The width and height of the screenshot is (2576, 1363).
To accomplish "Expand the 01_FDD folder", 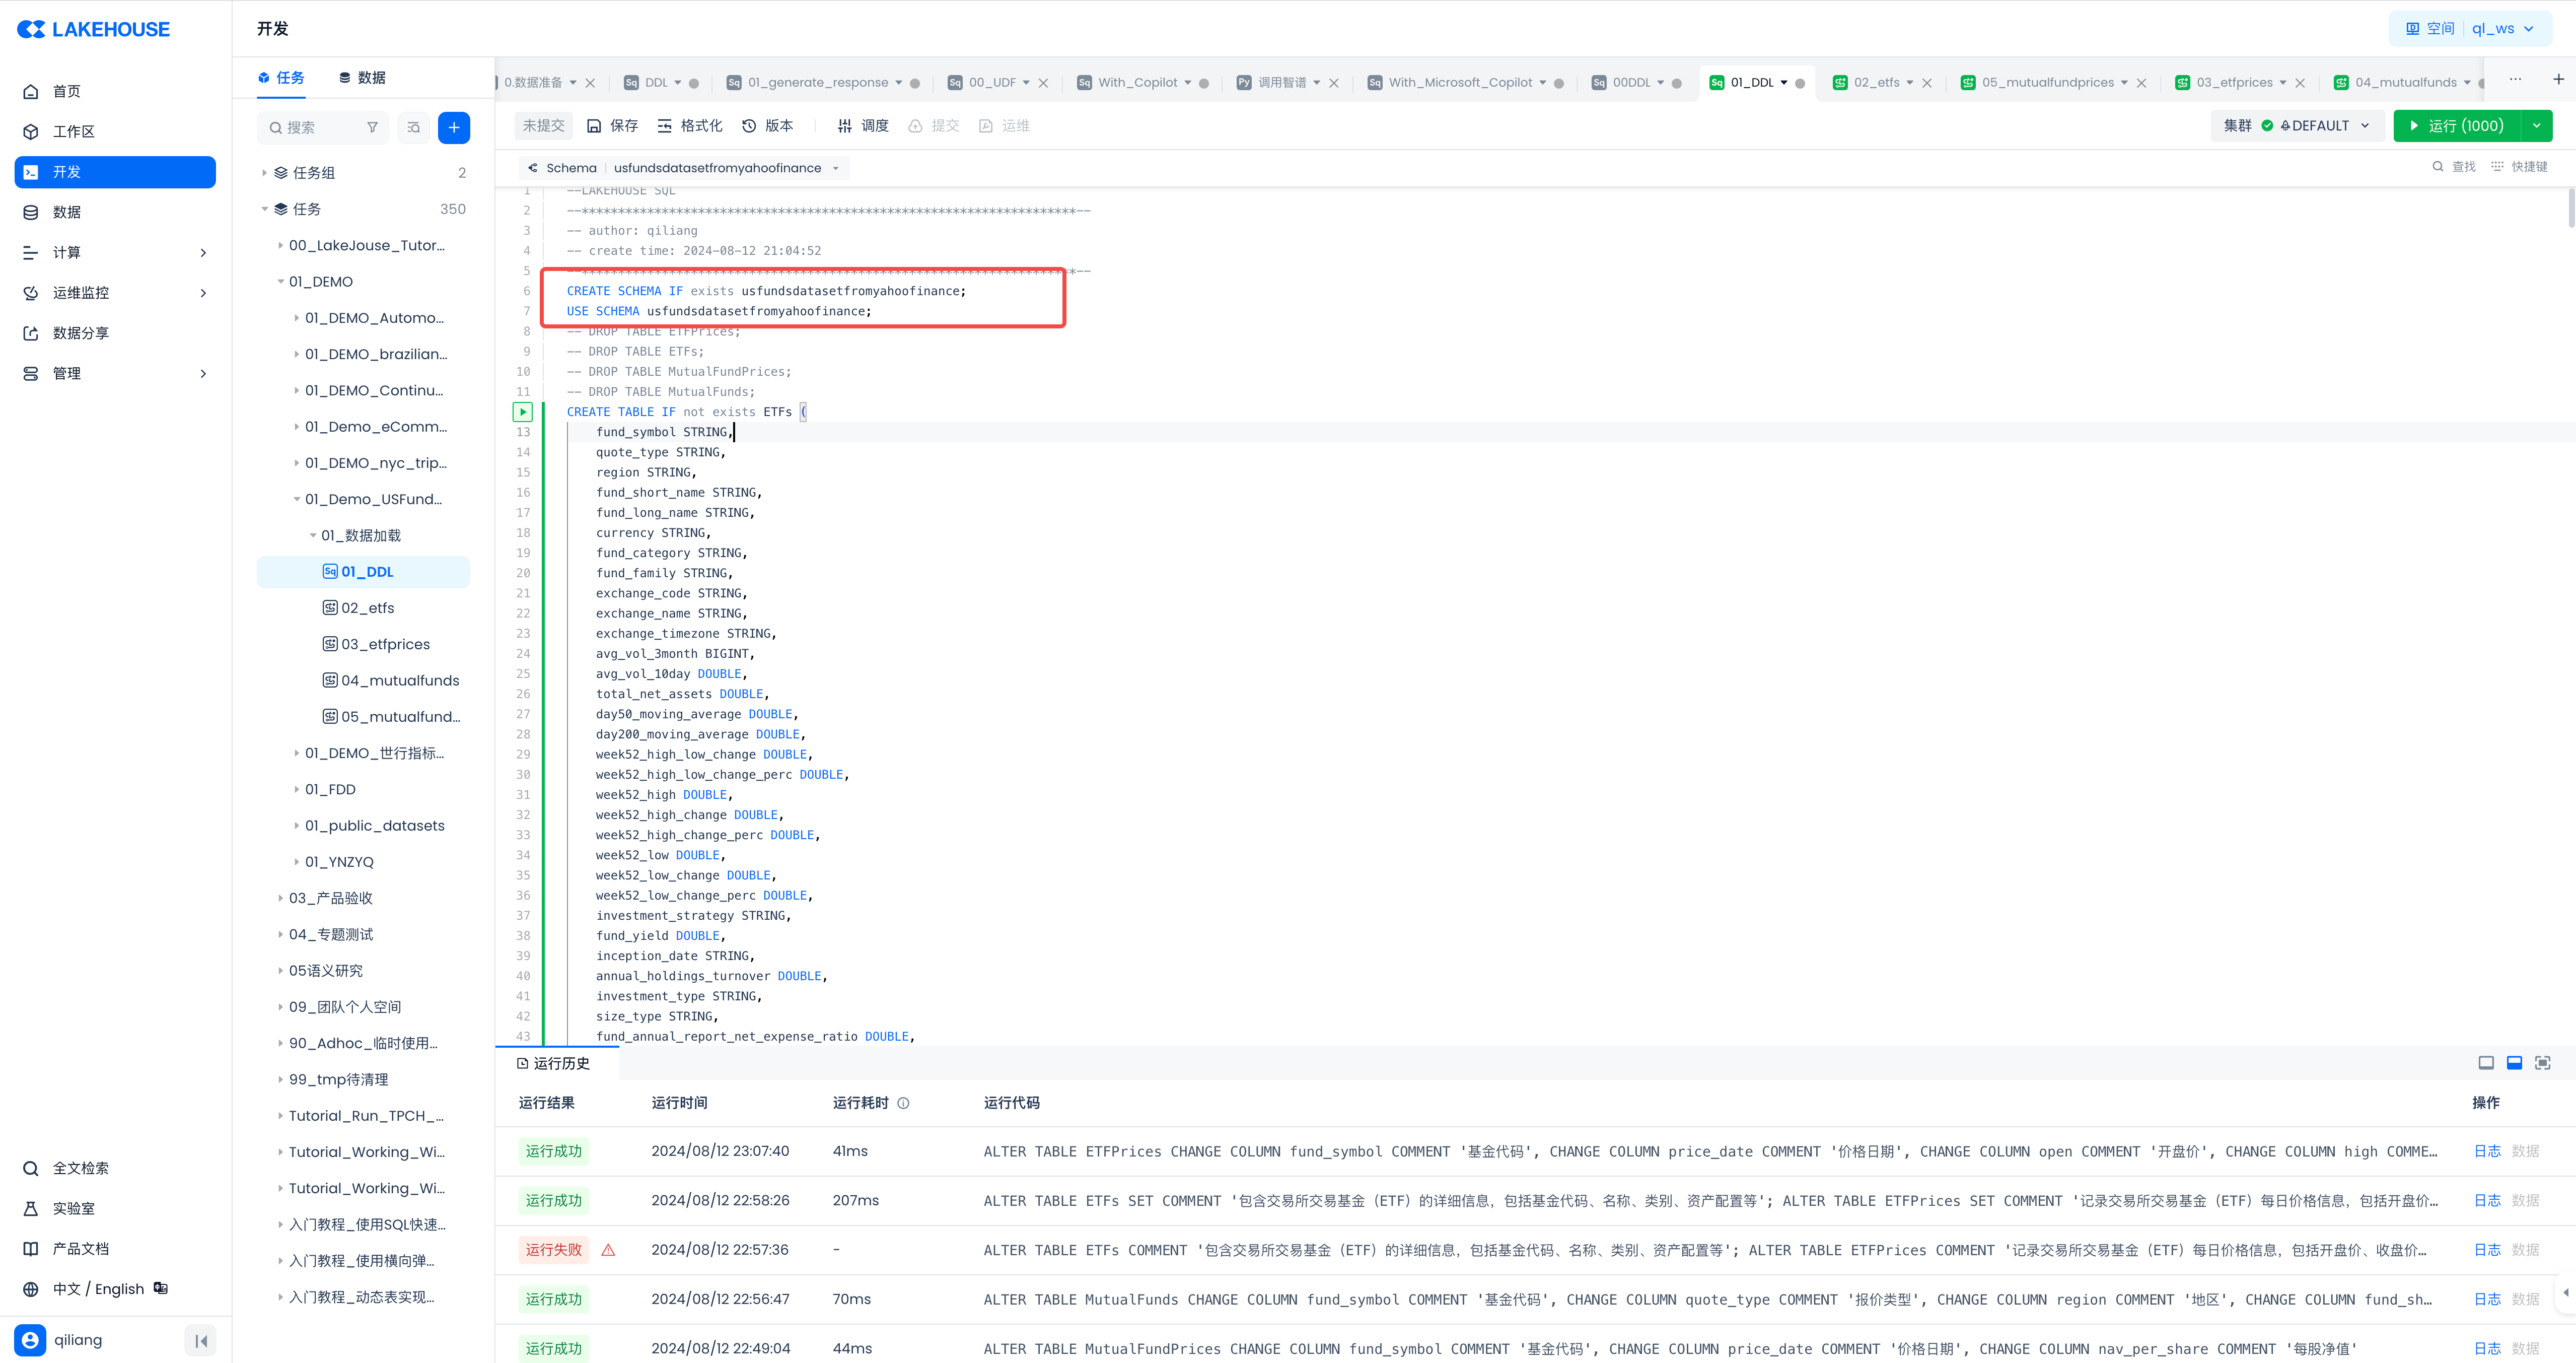I will pos(296,789).
